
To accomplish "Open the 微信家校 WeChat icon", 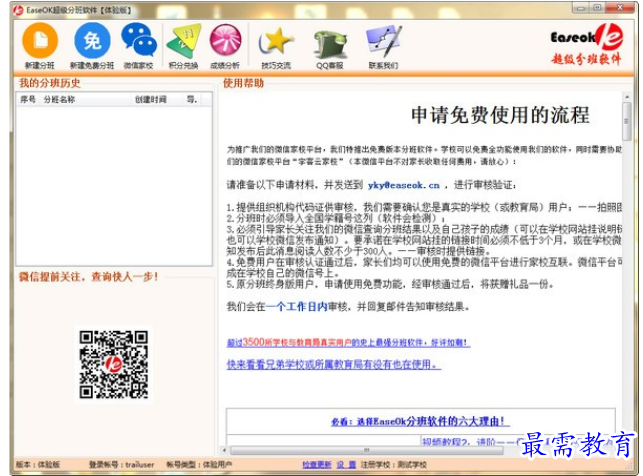I will click(139, 40).
